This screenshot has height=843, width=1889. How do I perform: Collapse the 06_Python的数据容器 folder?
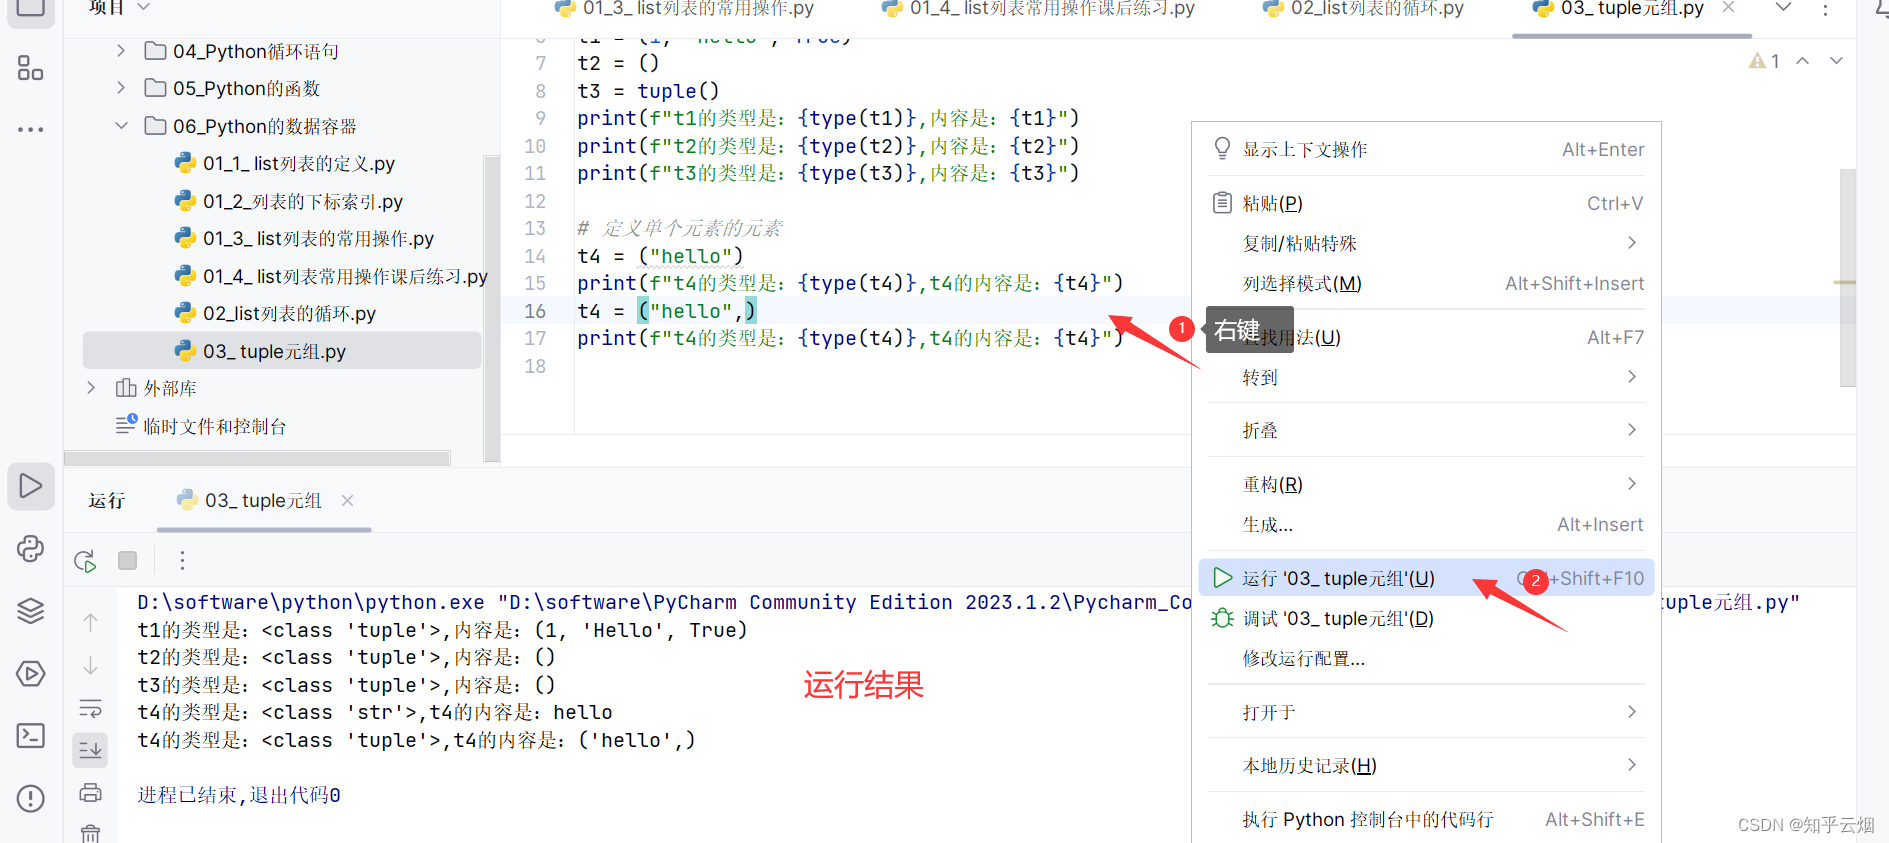120,126
